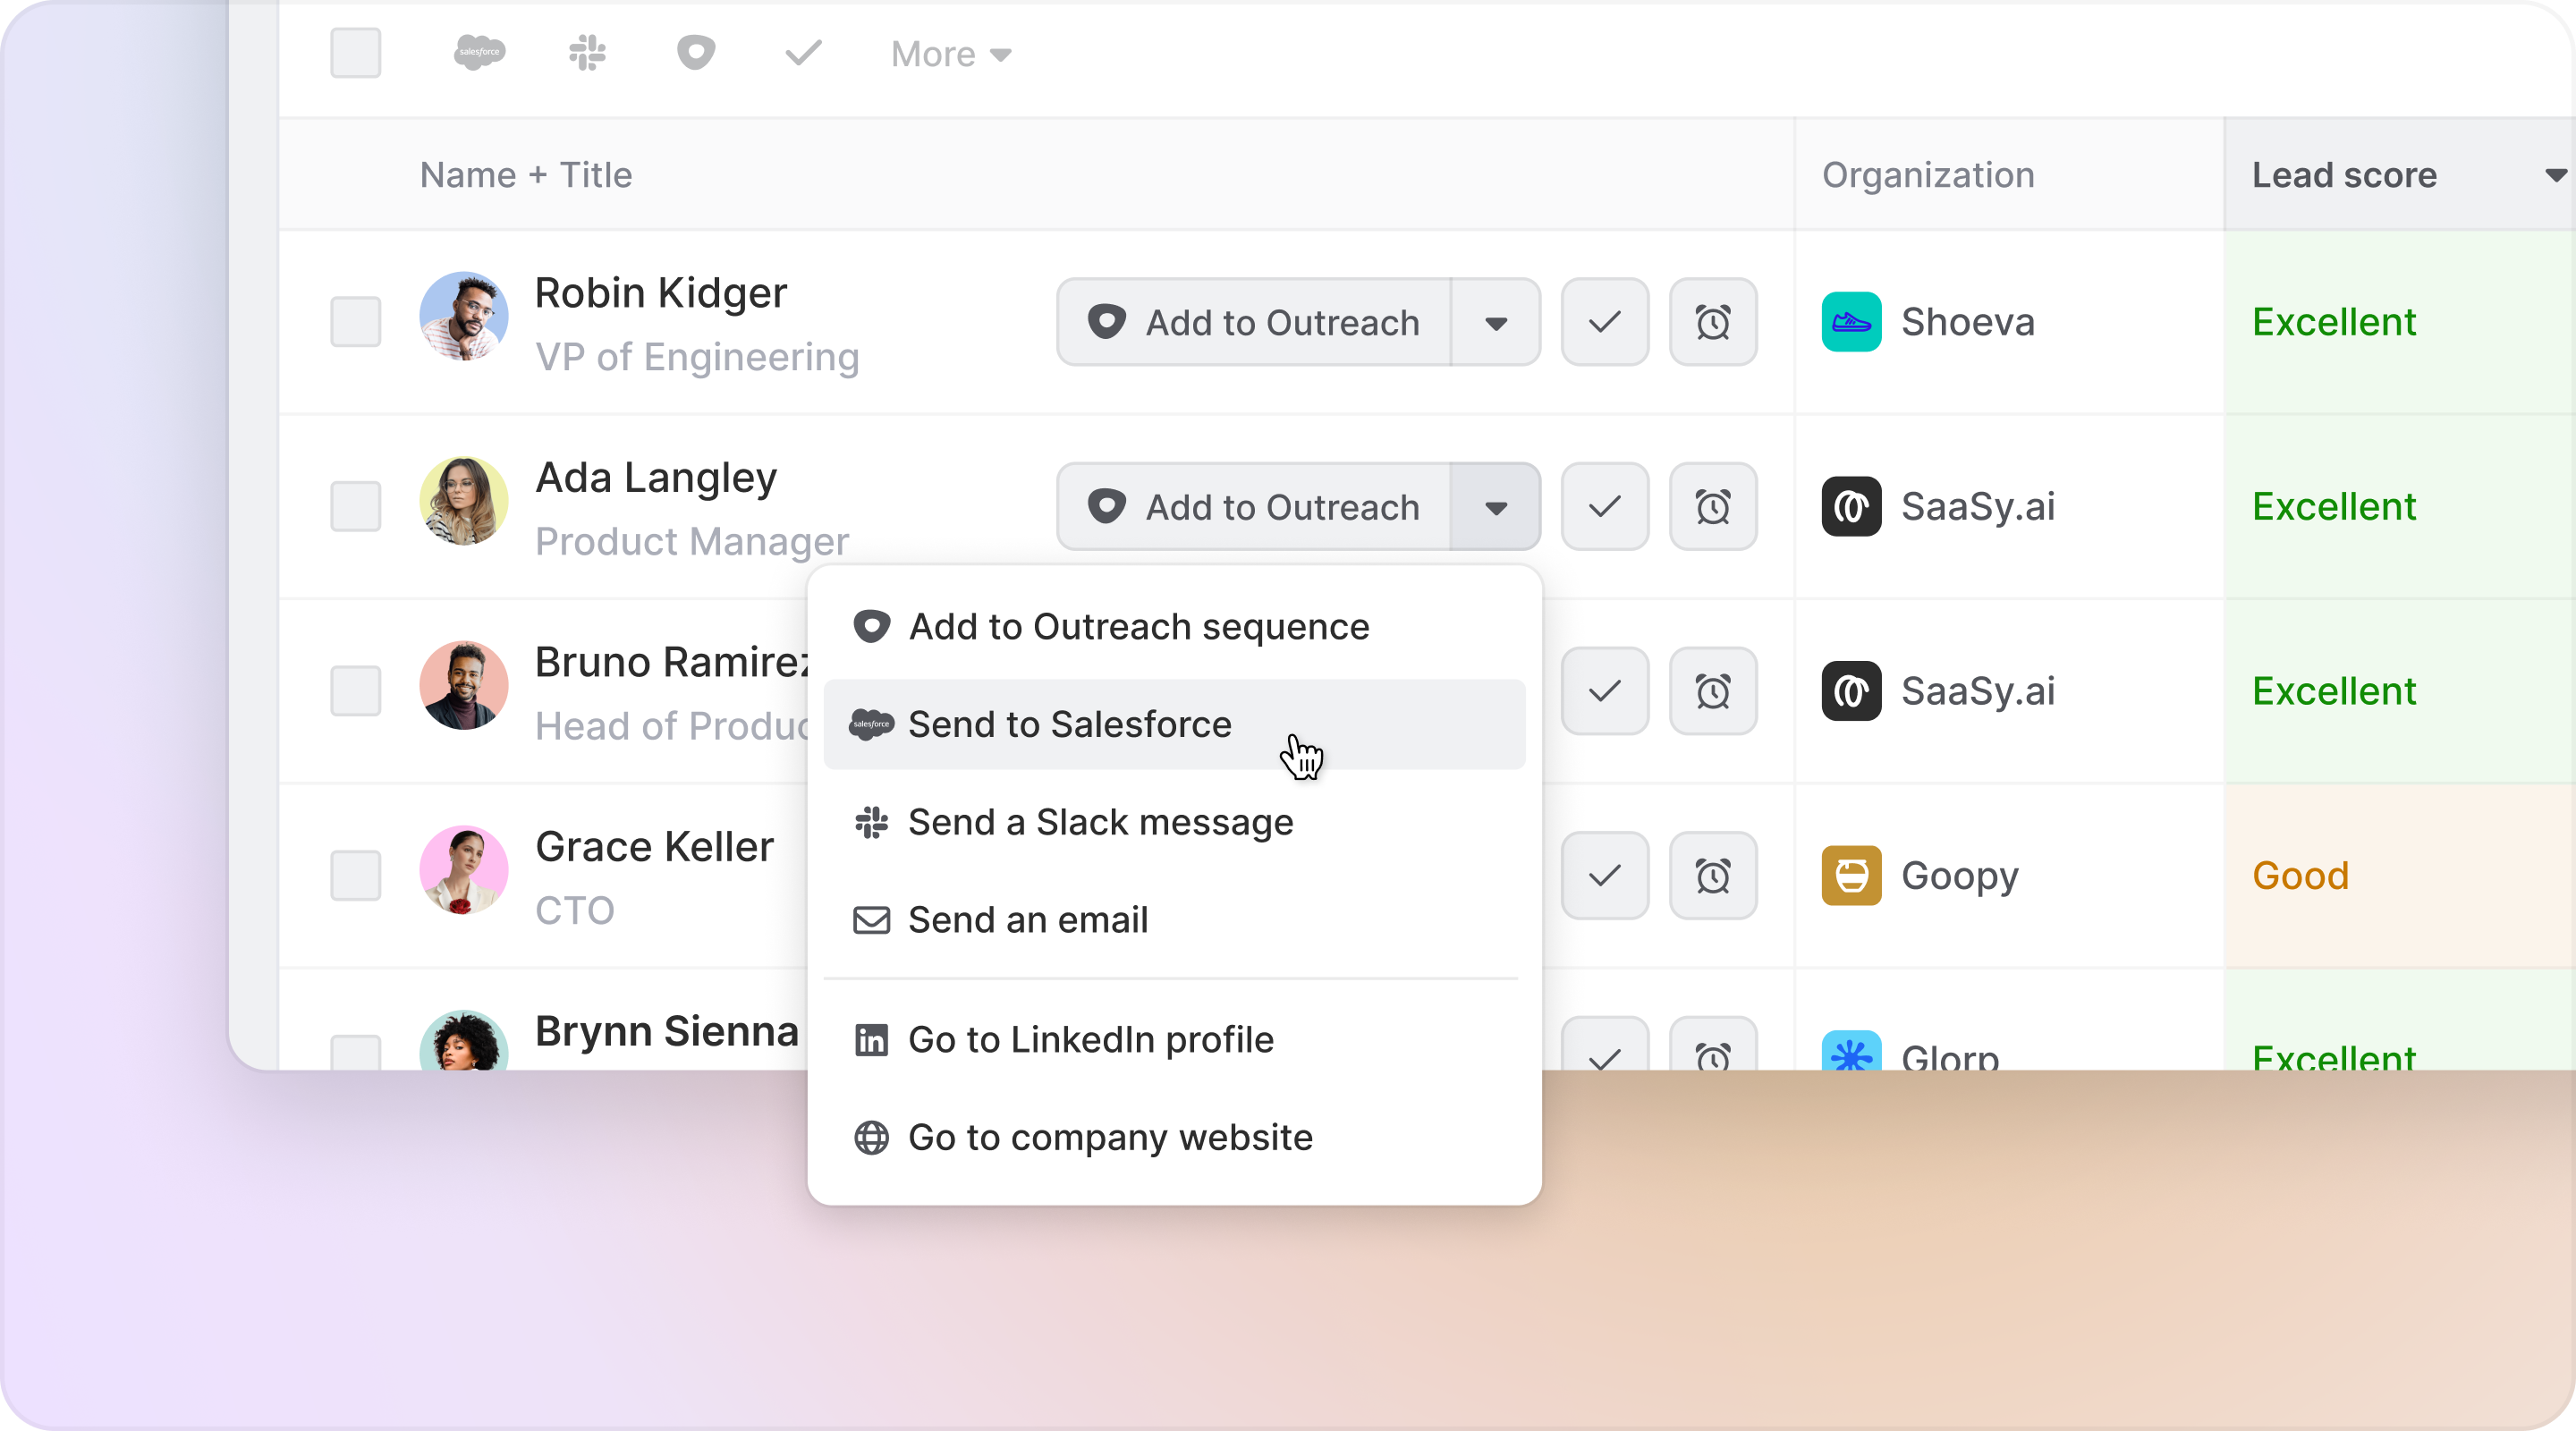Click Grace Keller's Good lead score cell
2576x1431 pixels.
click(x=2300, y=876)
